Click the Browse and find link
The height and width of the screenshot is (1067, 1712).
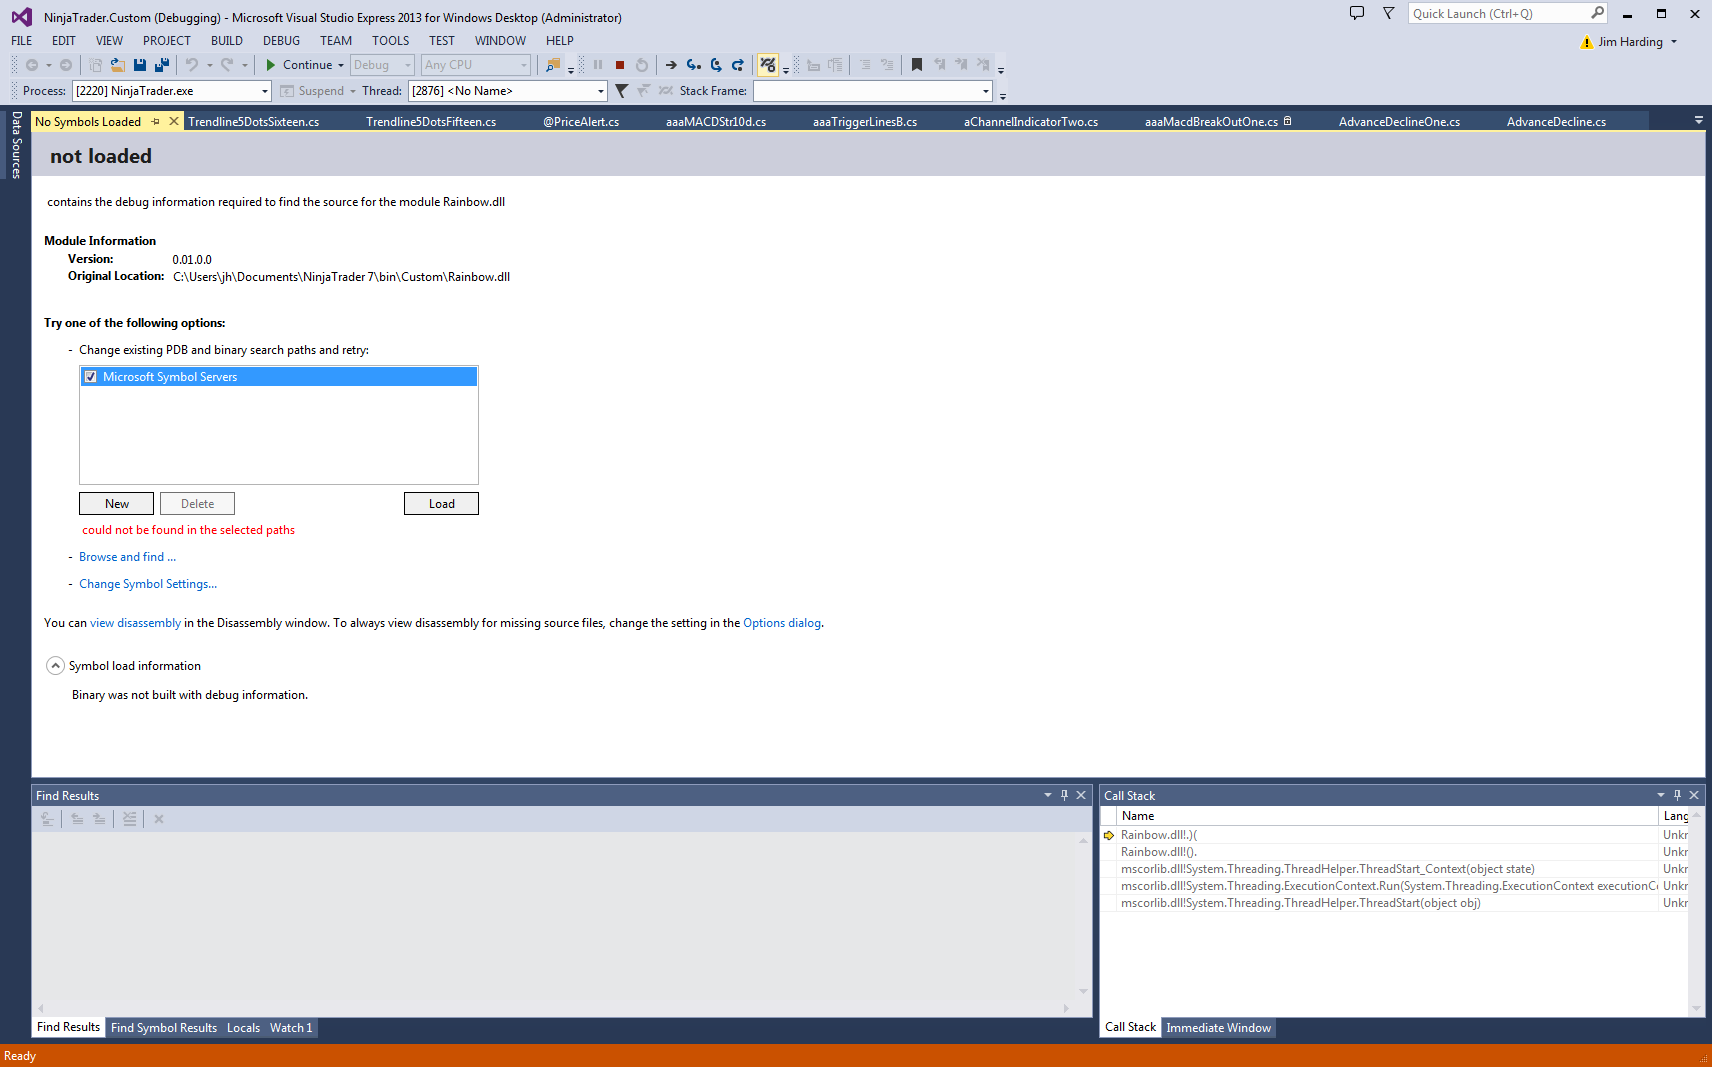127,557
